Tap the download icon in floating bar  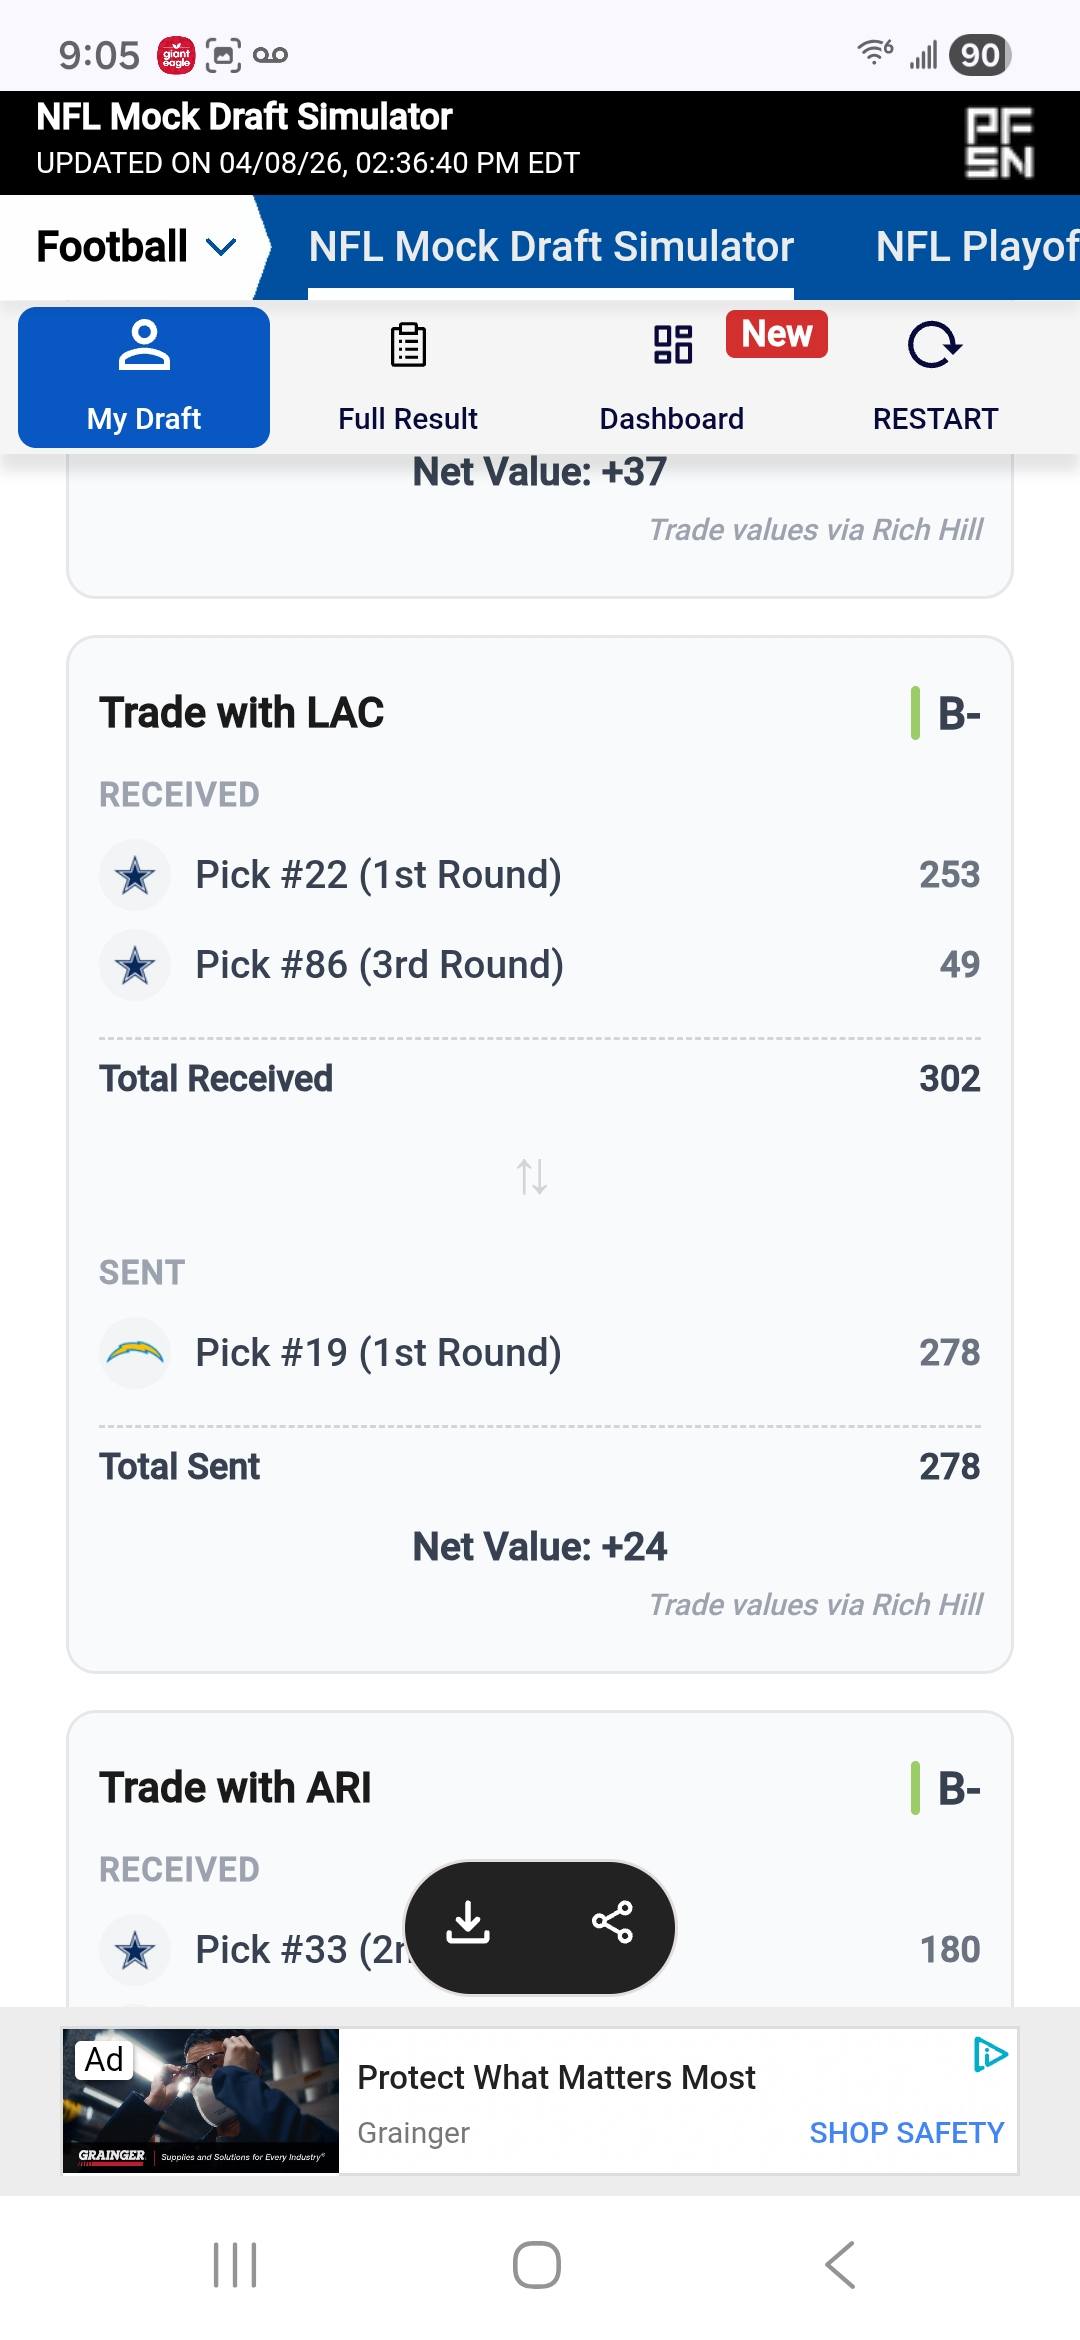[x=468, y=1921]
